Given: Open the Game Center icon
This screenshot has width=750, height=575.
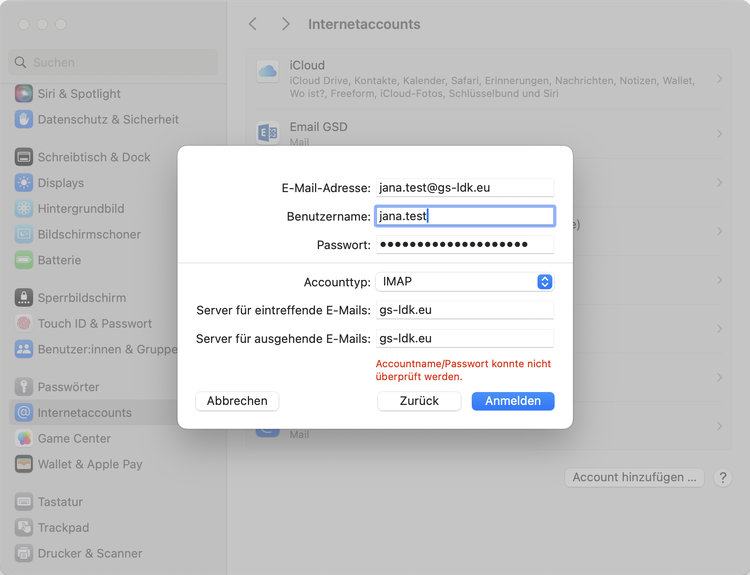Looking at the screenshot, I should click(24, 439).
